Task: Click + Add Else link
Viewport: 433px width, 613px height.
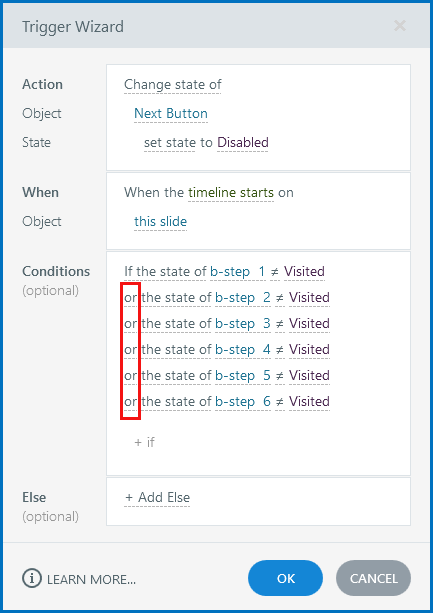Action: (x=157, y=497)
